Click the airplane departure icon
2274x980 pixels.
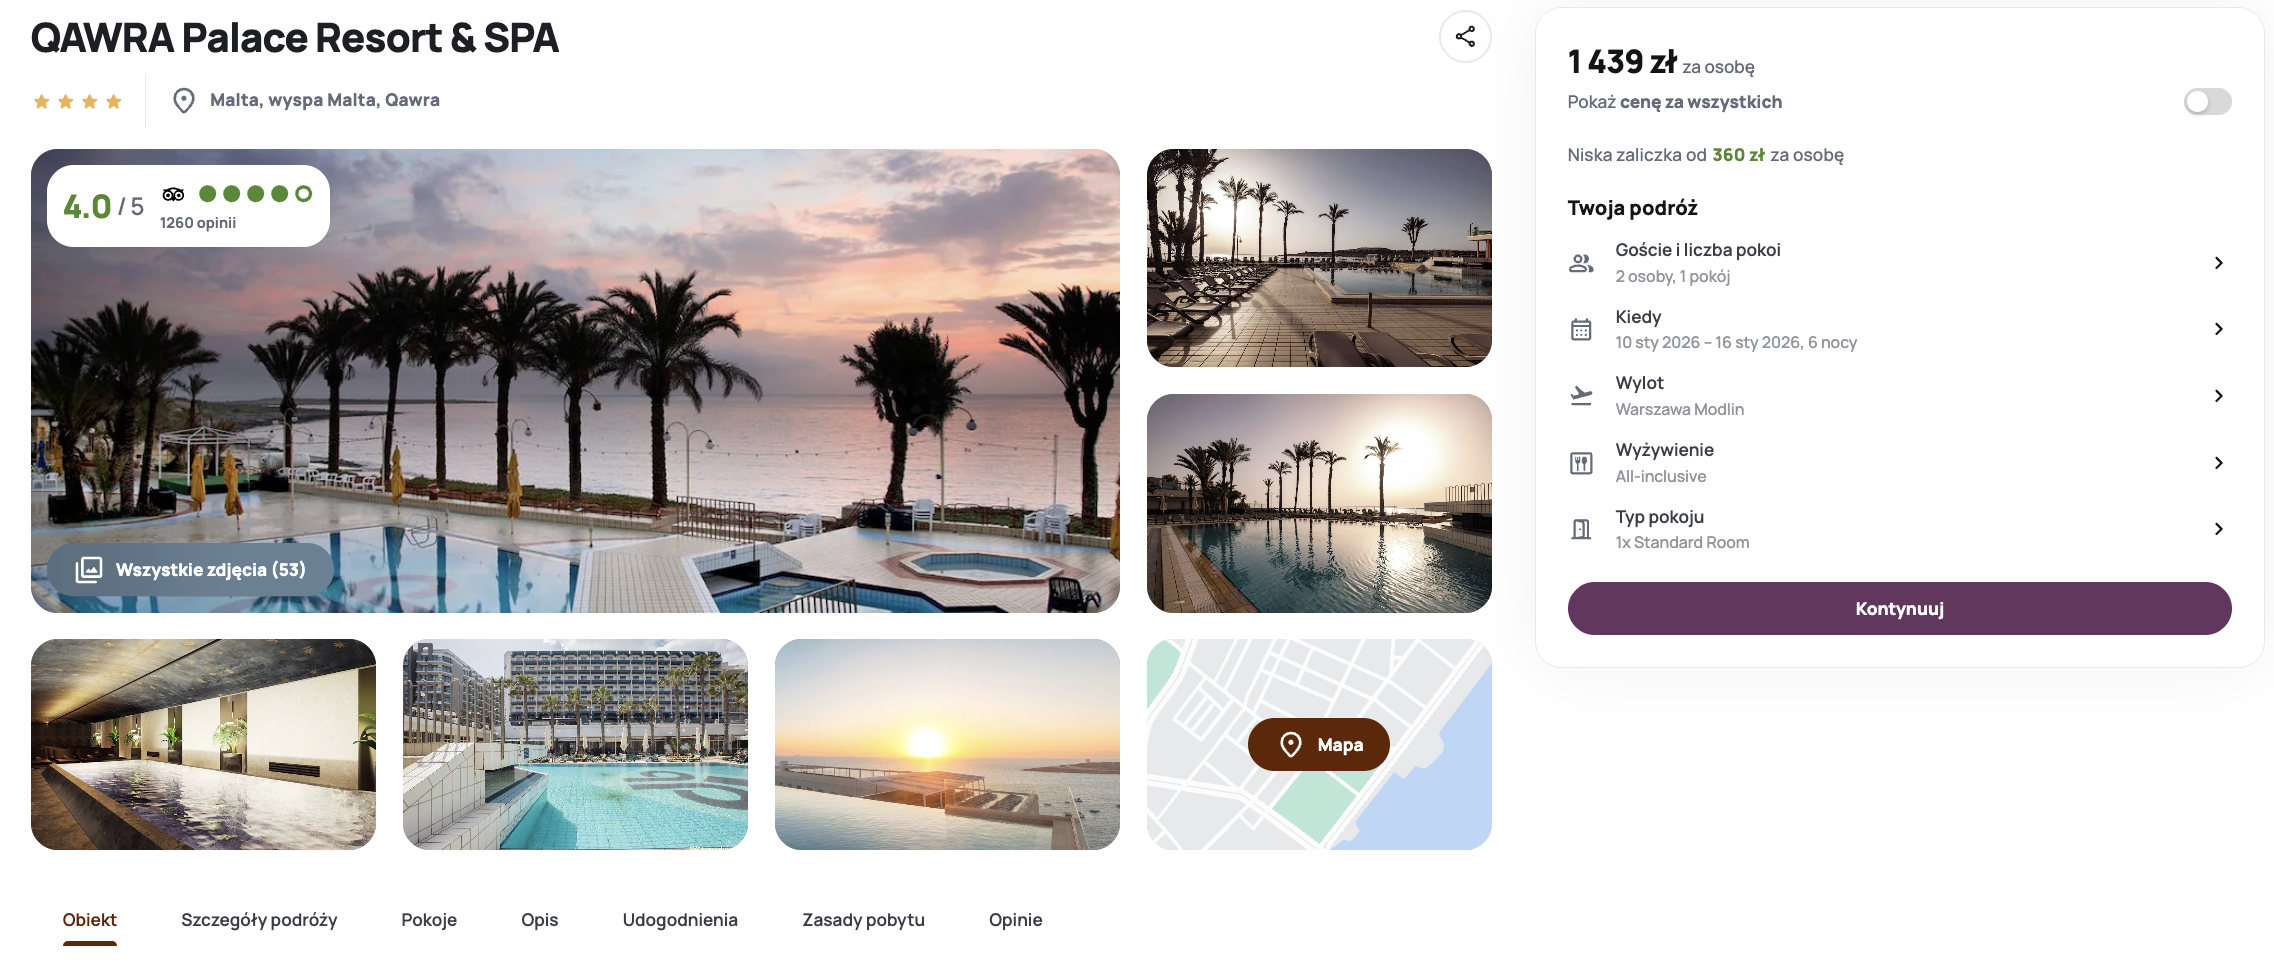(x=1581, y=396)
